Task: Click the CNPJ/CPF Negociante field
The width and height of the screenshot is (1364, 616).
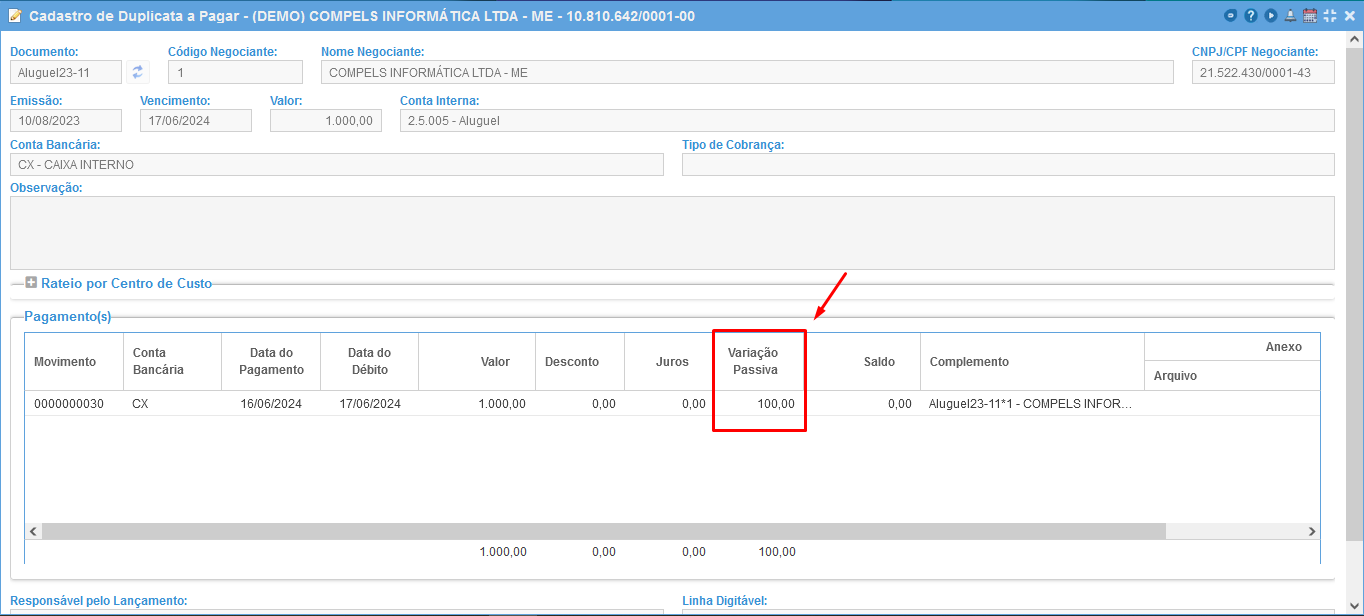Action: (x=1263, y=72)
